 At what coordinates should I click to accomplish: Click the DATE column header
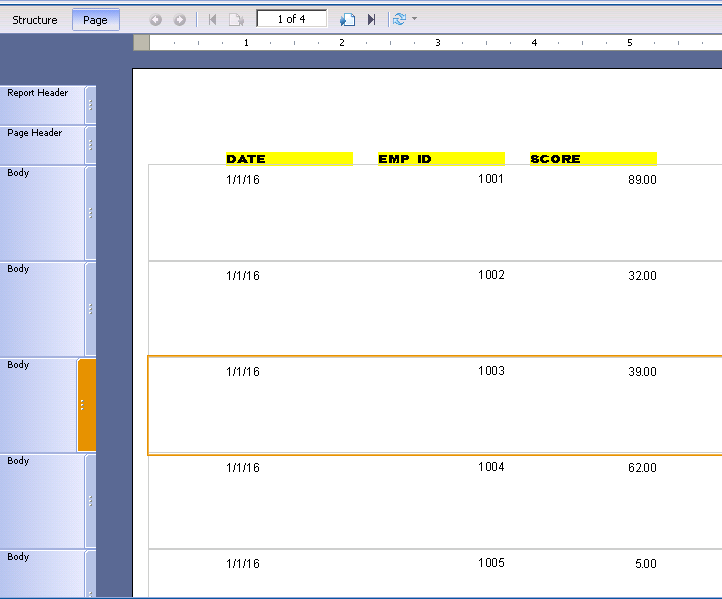[289, 159]
